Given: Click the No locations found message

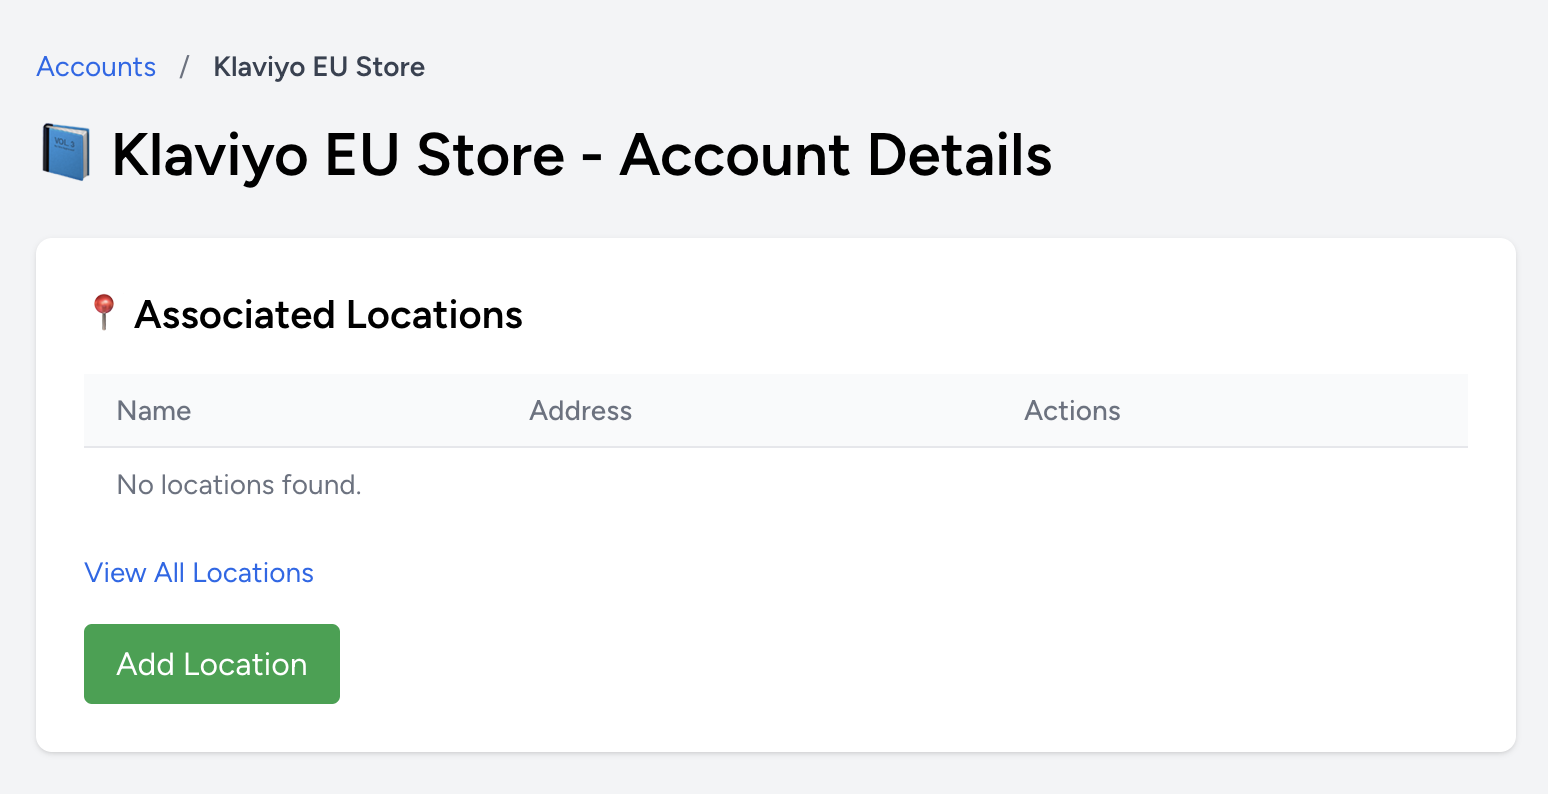Looking at the screenshot, I should (x=238, y=484).
